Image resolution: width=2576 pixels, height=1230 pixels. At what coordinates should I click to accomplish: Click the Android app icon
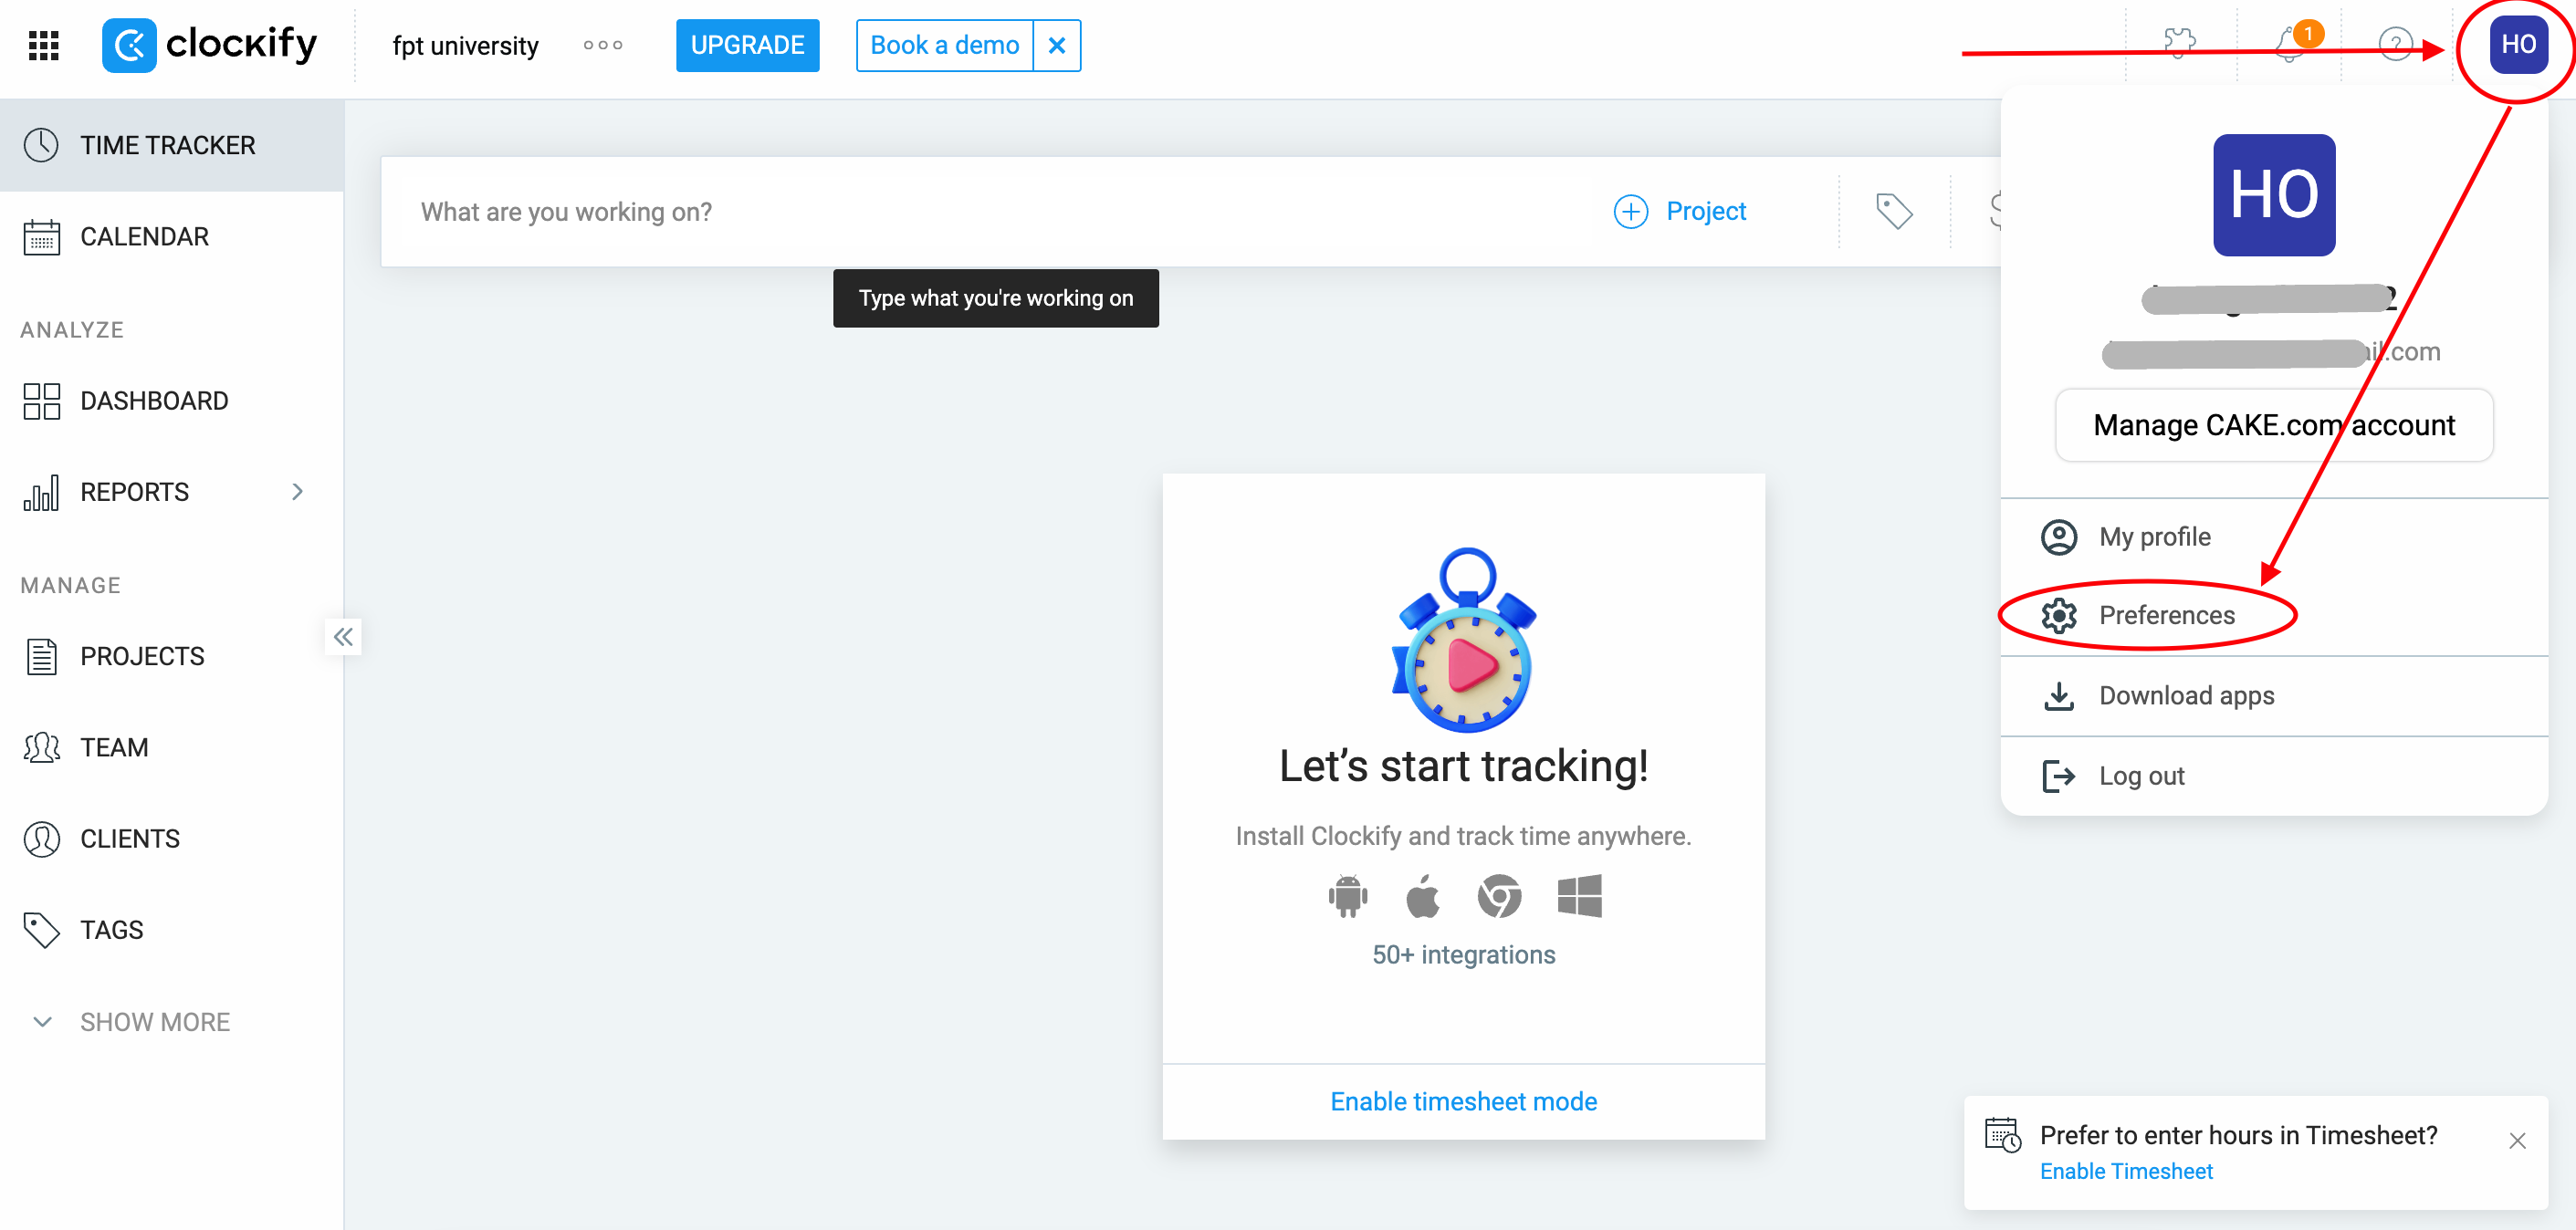tap(1347, 895)
